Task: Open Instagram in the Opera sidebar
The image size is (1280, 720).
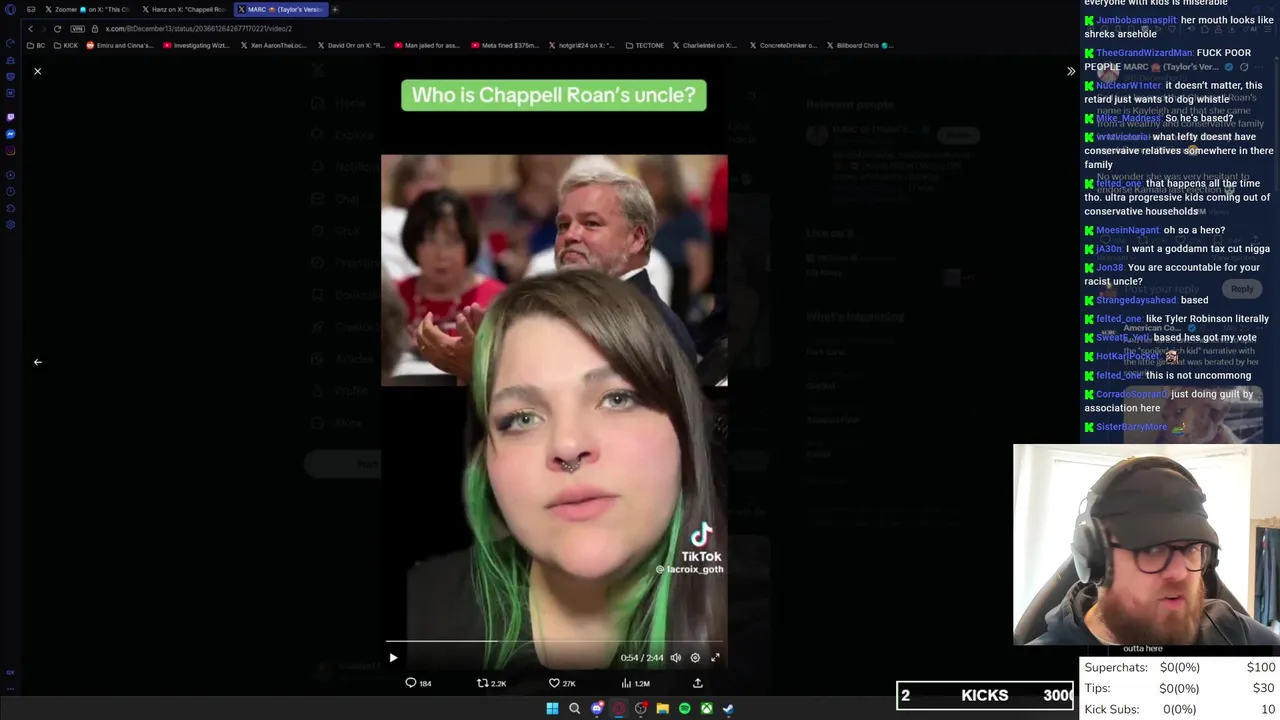Action: coord(10,151)
